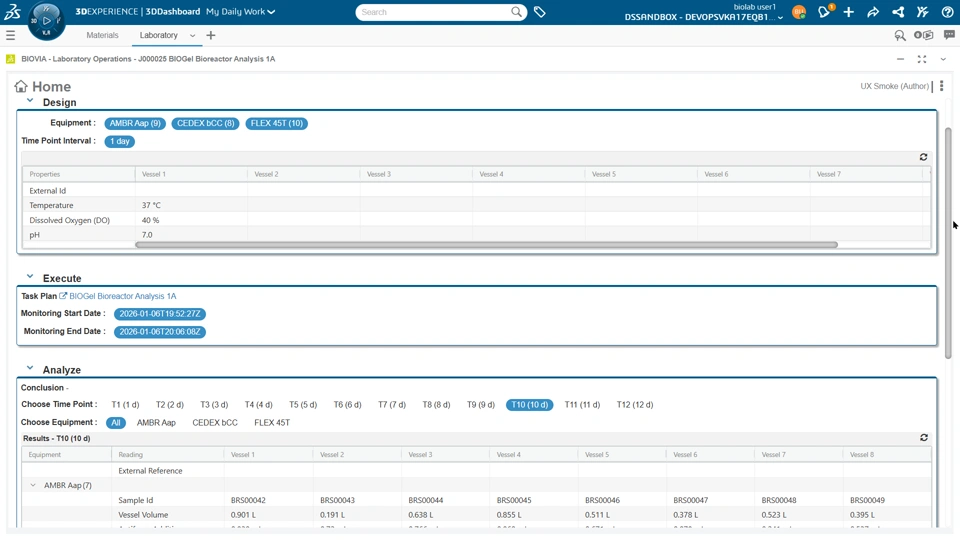Open the three-dot options menu

(942, 86)
